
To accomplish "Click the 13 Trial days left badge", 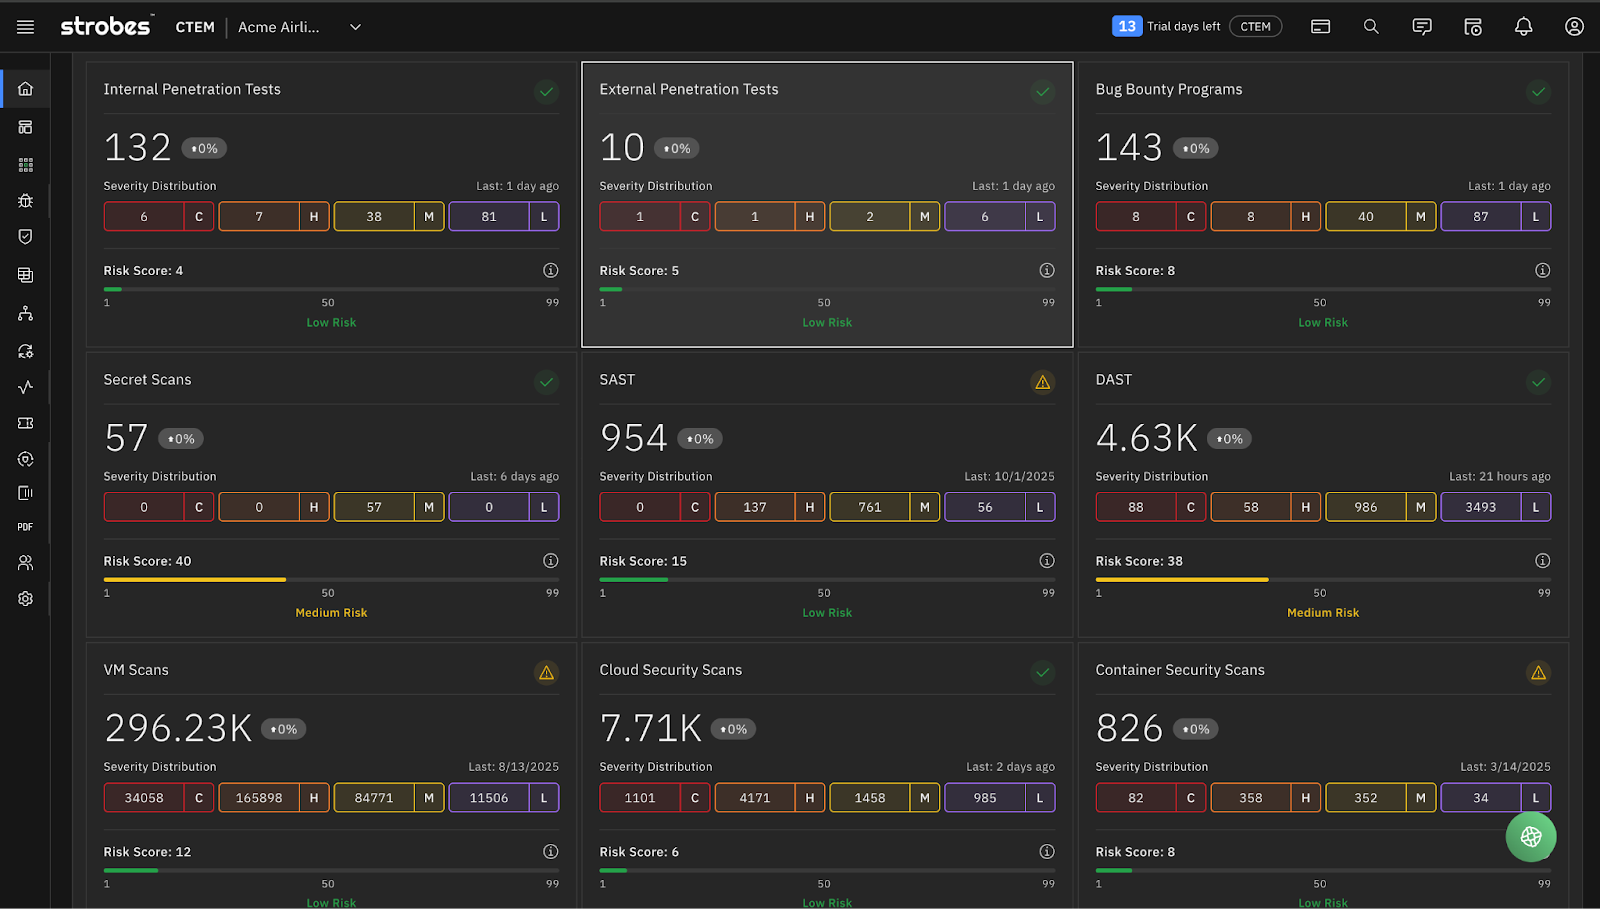I will point(1165,26).
